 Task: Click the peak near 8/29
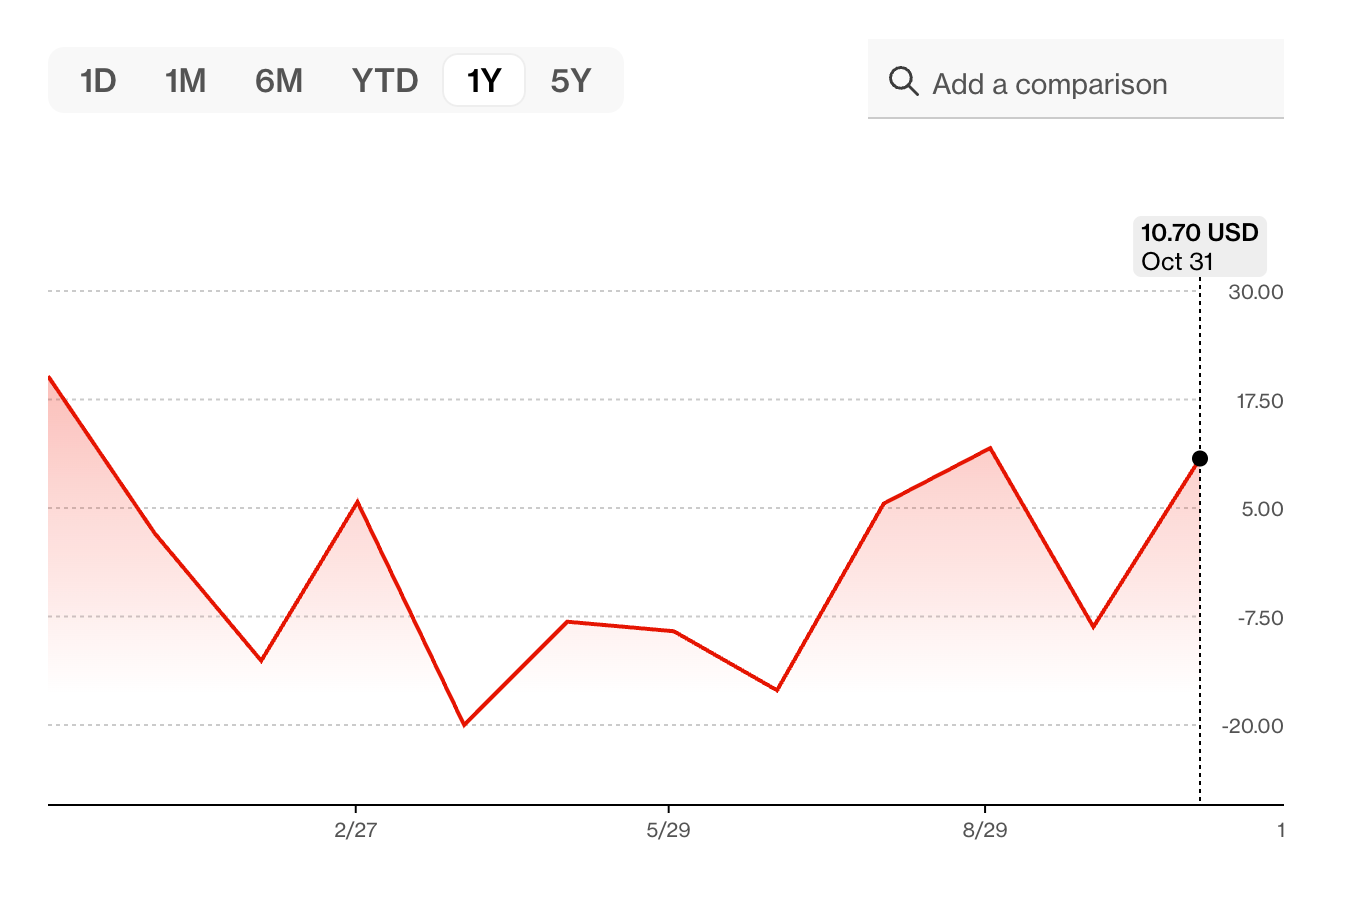990,447
